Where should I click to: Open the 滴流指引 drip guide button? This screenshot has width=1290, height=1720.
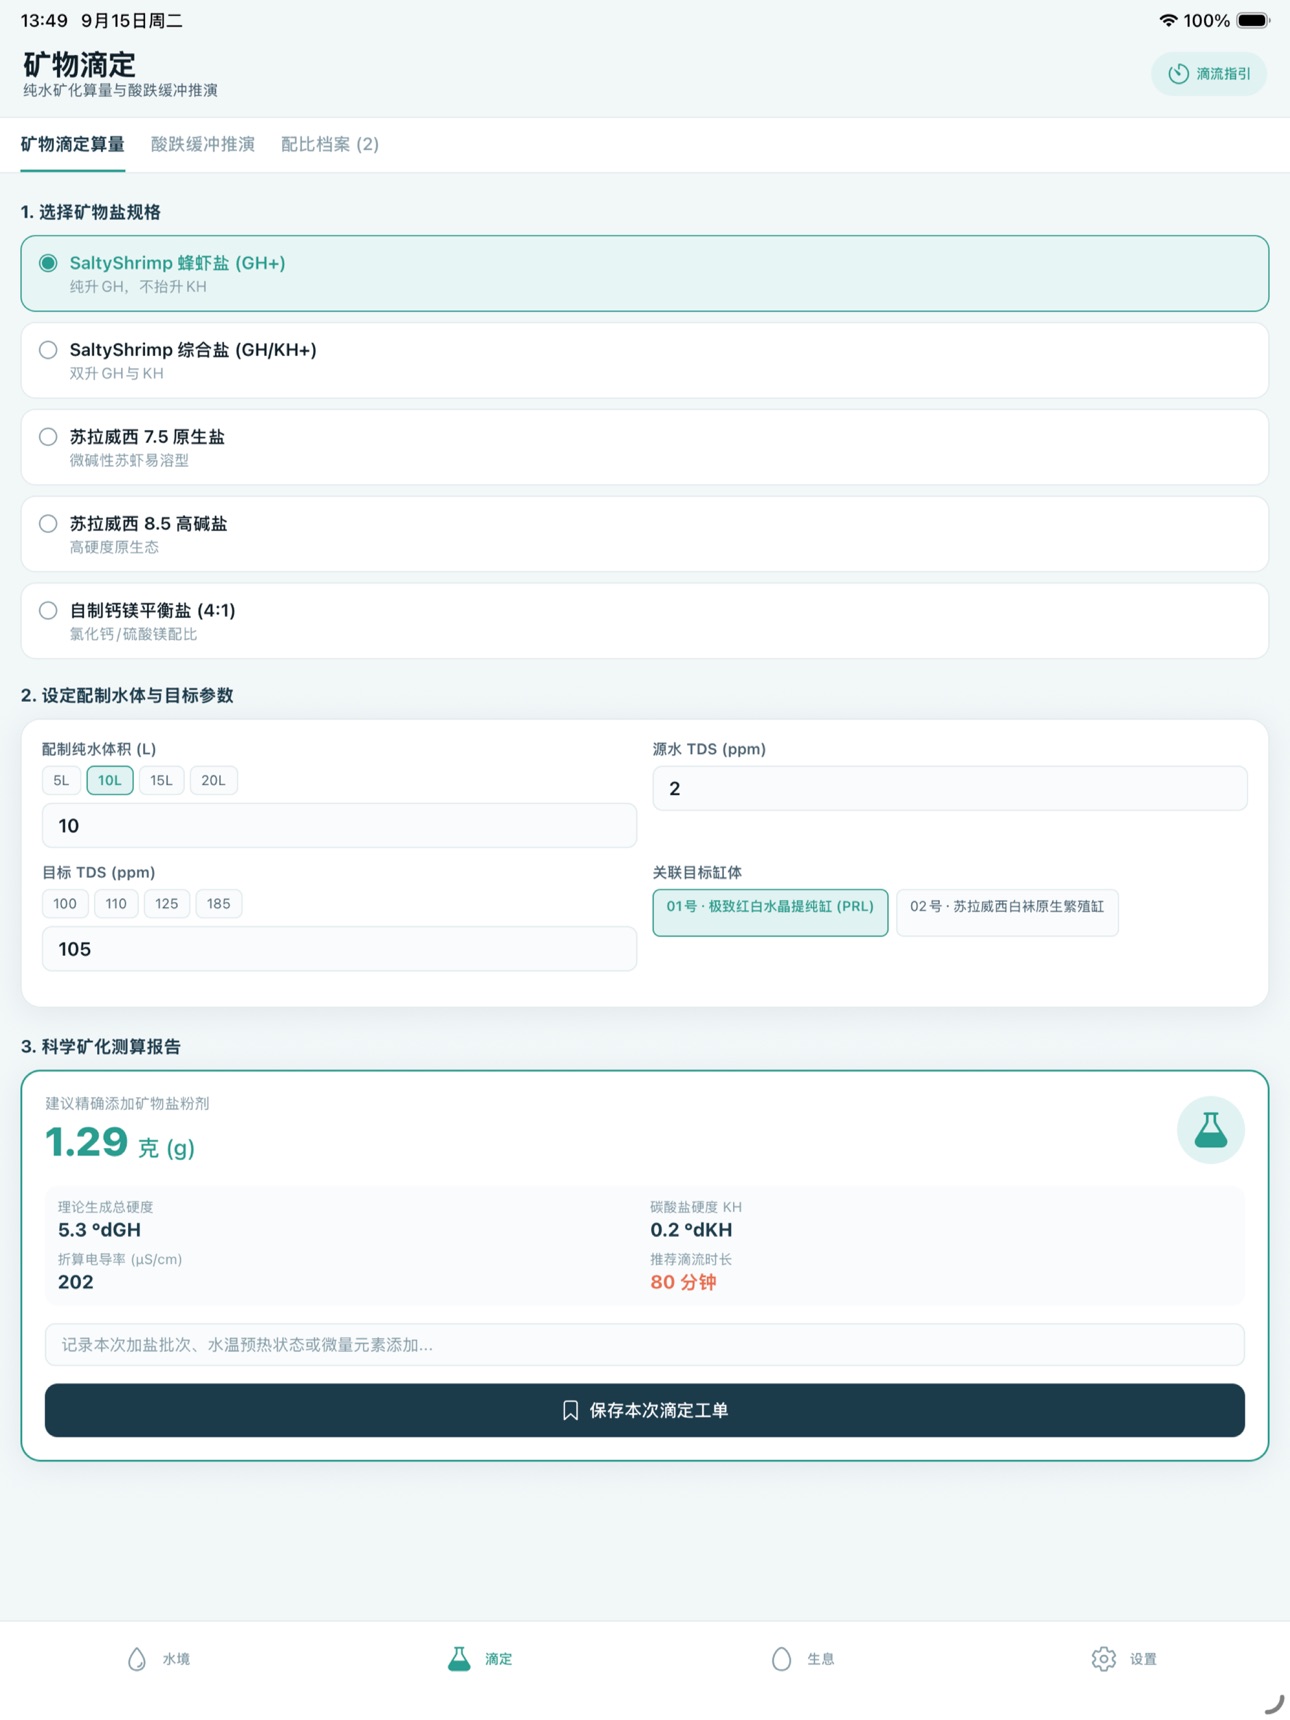point(1208,74)
